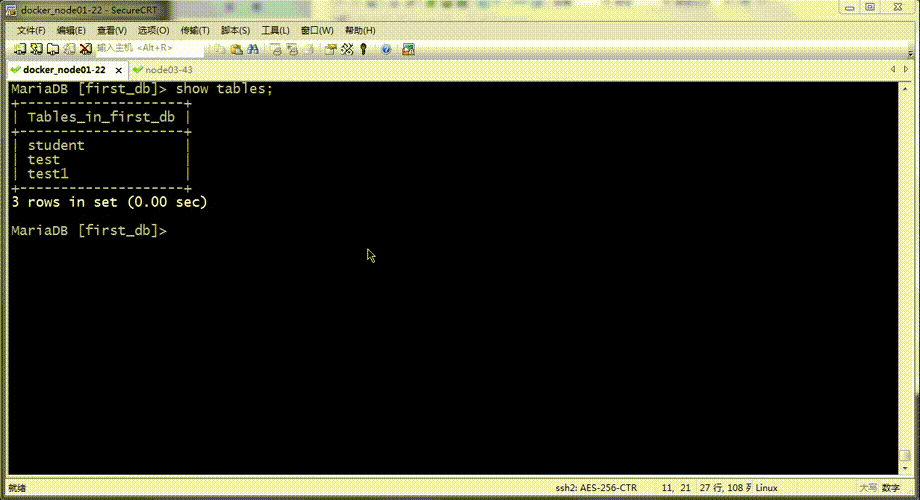Click SecureCRT title bar app icon
920x500 pixels.
pyautogui.click(x=11, y=10)
